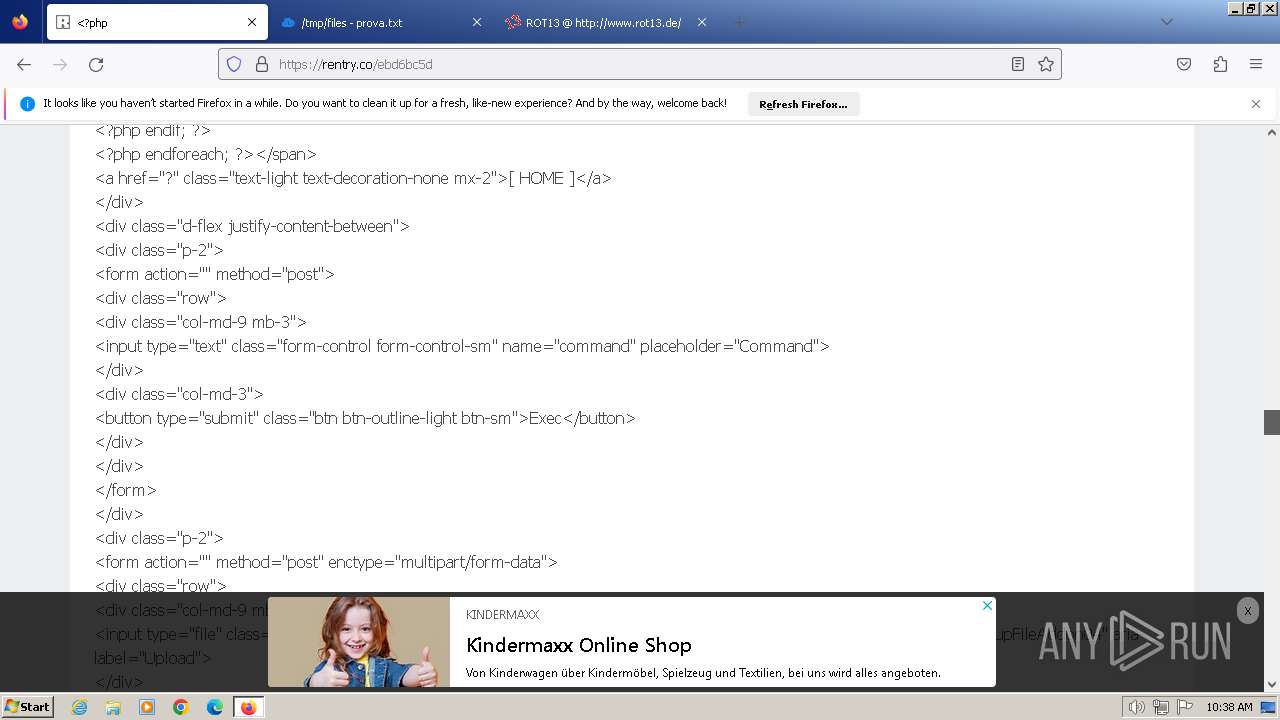Click the Kindermaxx ad child image

359,642
